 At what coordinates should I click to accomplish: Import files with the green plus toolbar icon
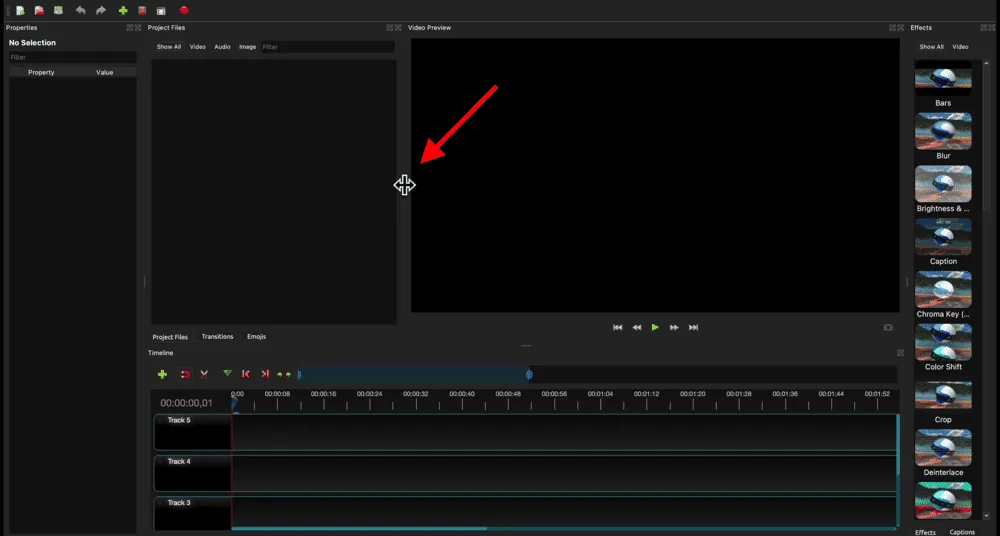click(123, 10)
